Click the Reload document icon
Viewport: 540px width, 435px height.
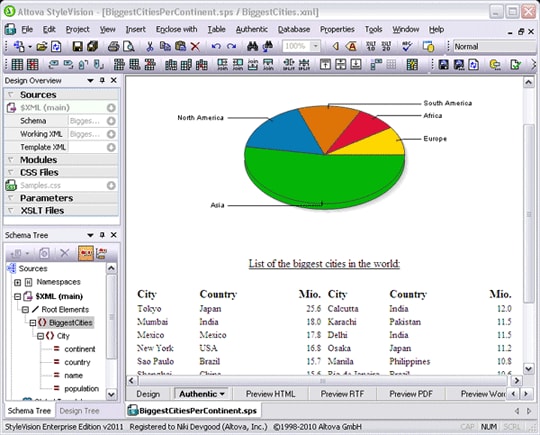(x=56, y=46)
